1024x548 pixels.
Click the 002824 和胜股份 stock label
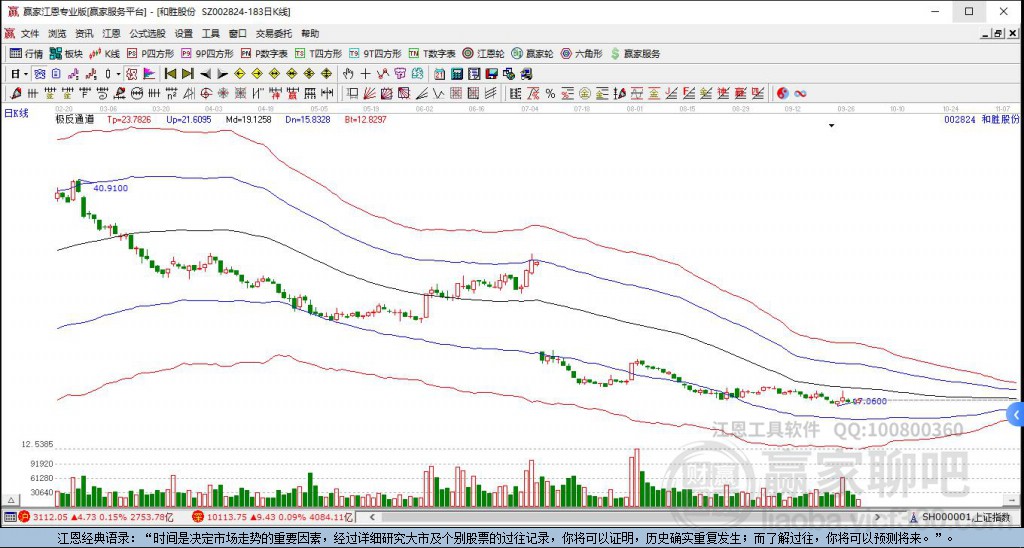click(x=982, y=120)
